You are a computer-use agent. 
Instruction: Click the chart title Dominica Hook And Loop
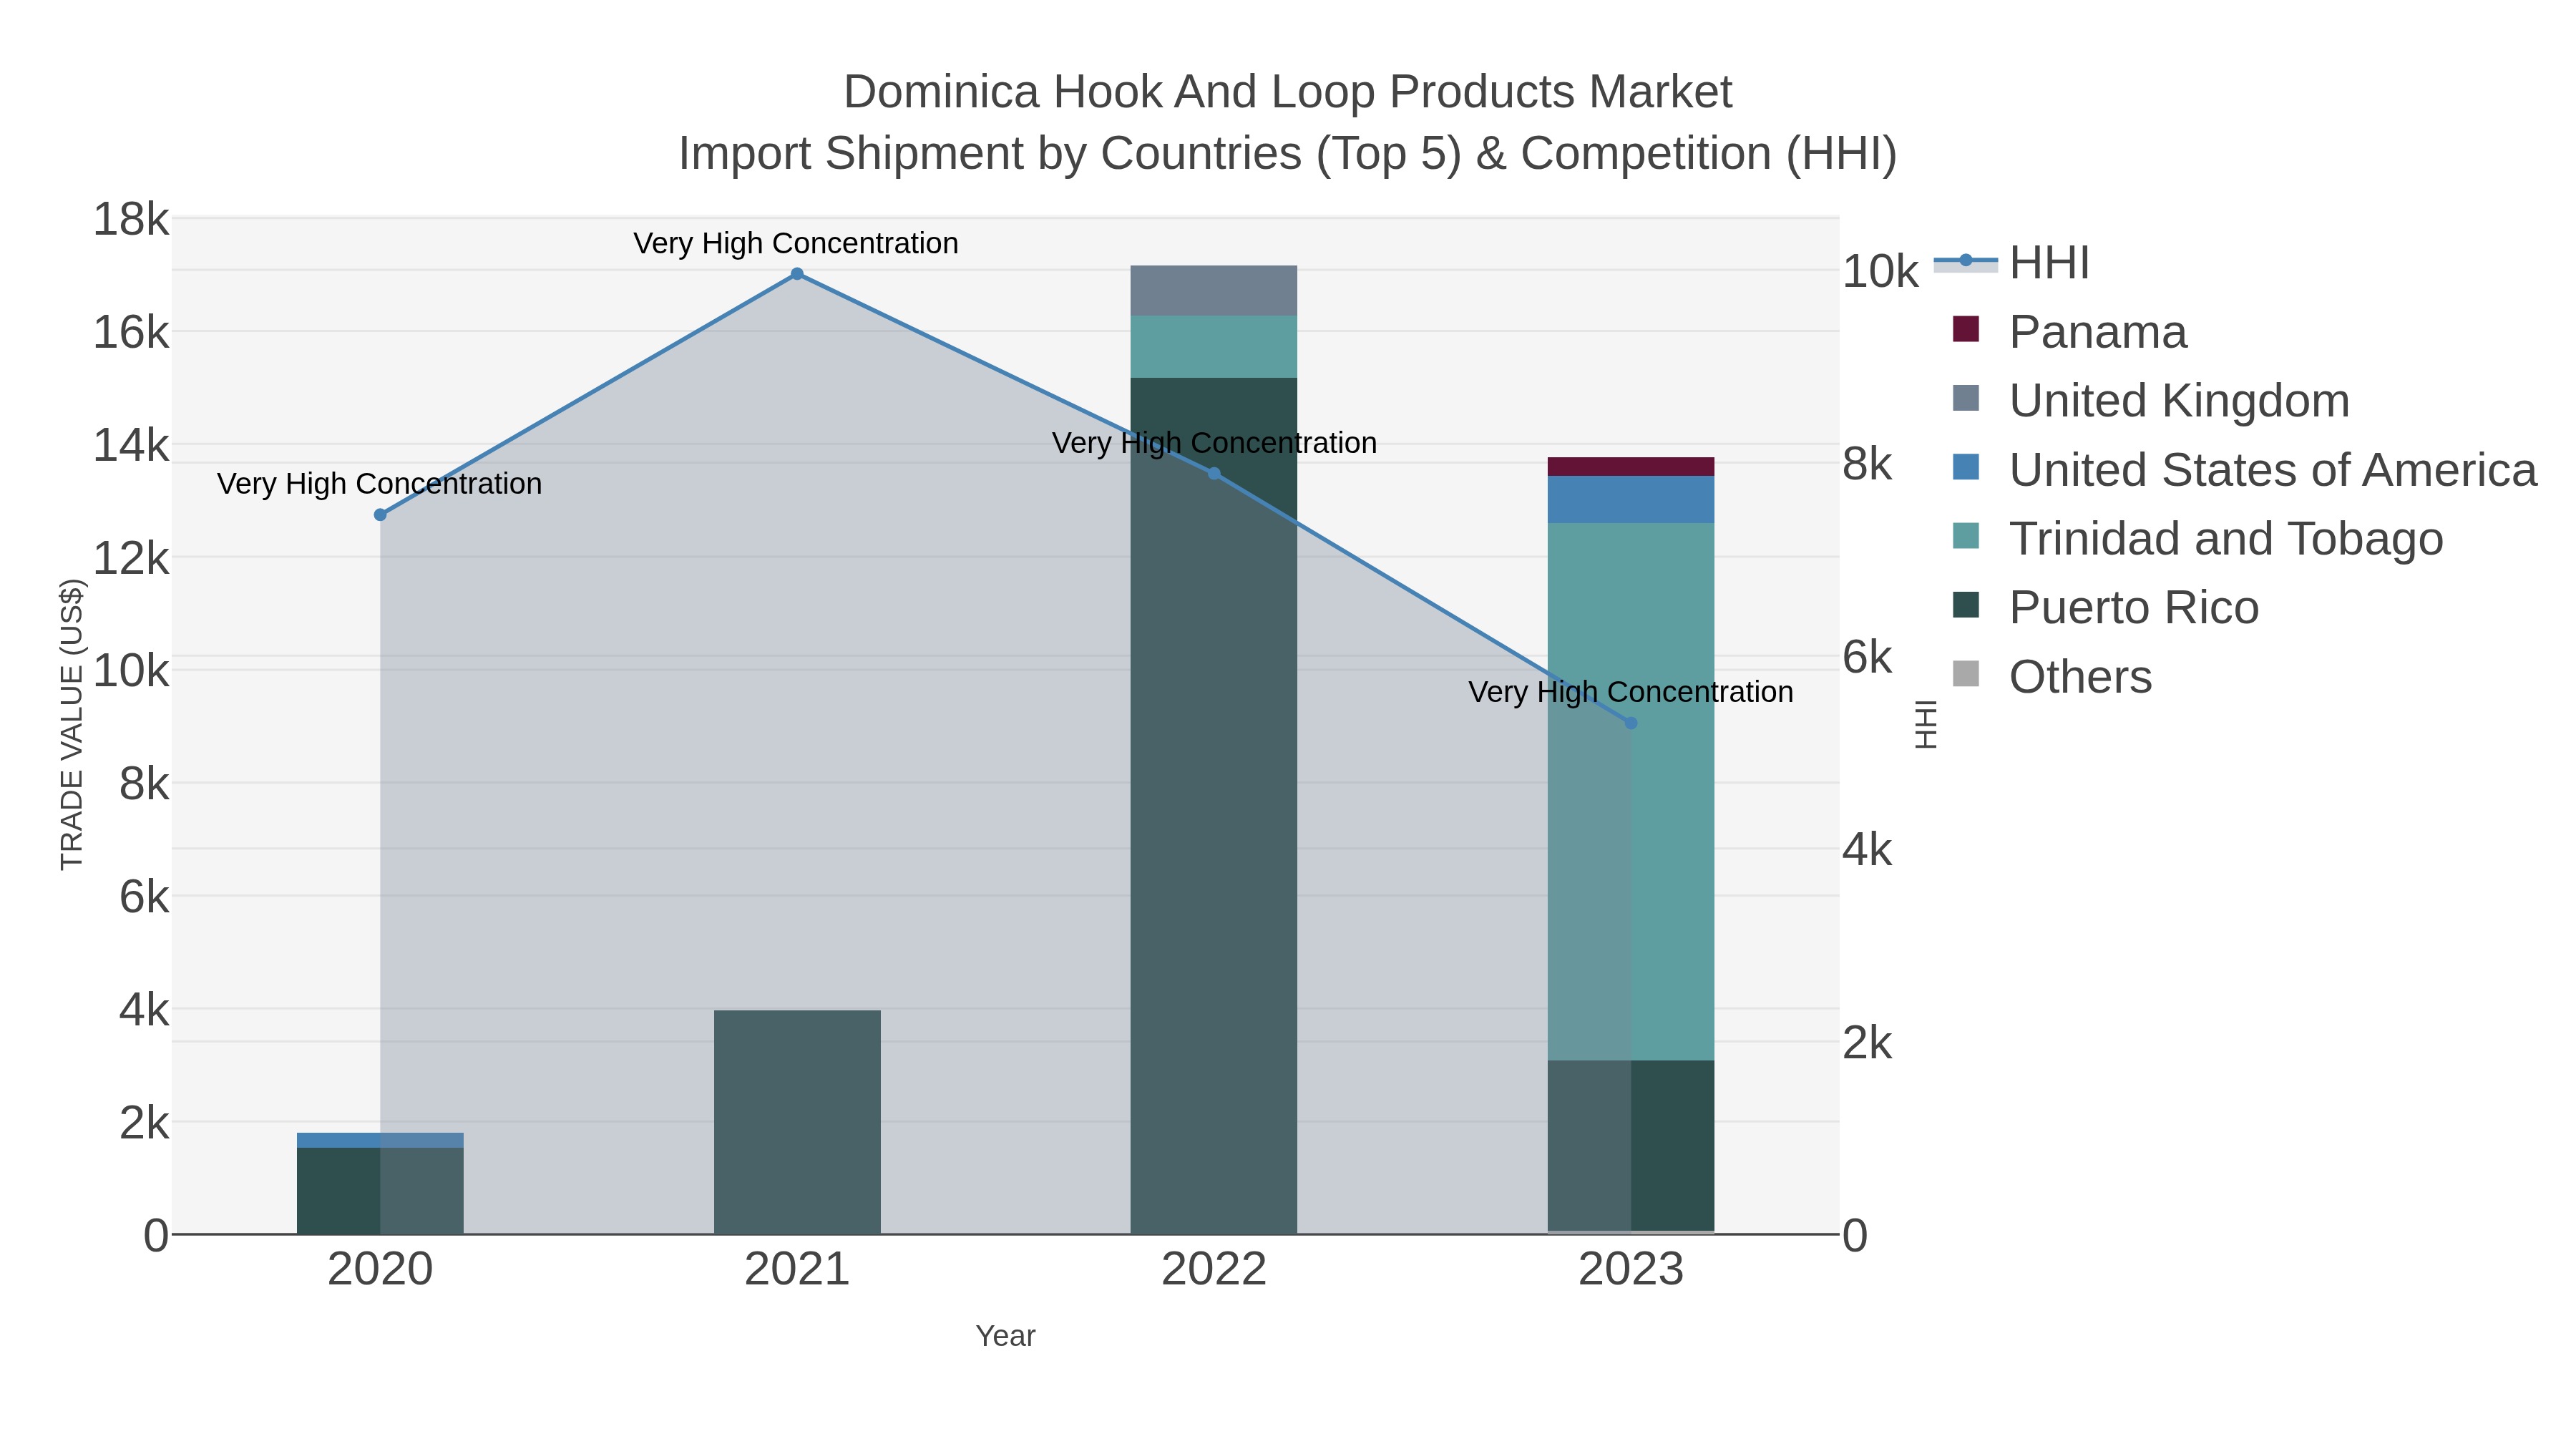click(1288, 92)
